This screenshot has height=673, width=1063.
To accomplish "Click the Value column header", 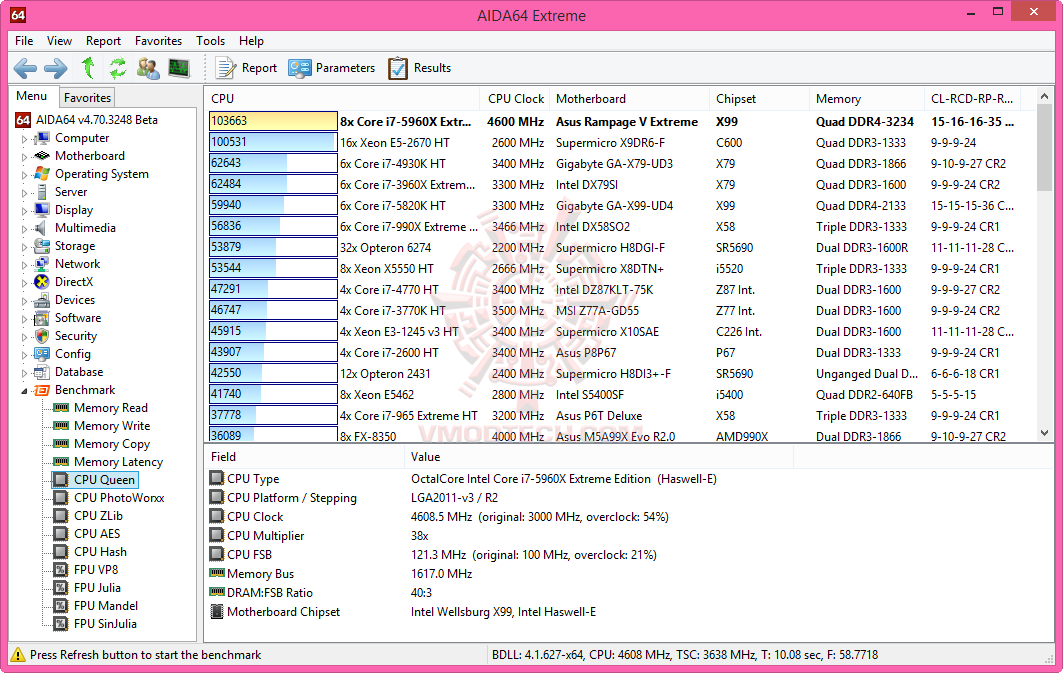I will click(x=599, y=457).
